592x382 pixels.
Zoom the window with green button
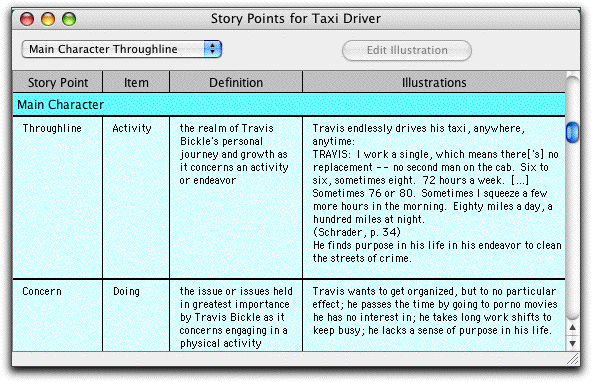pos(69,18)
